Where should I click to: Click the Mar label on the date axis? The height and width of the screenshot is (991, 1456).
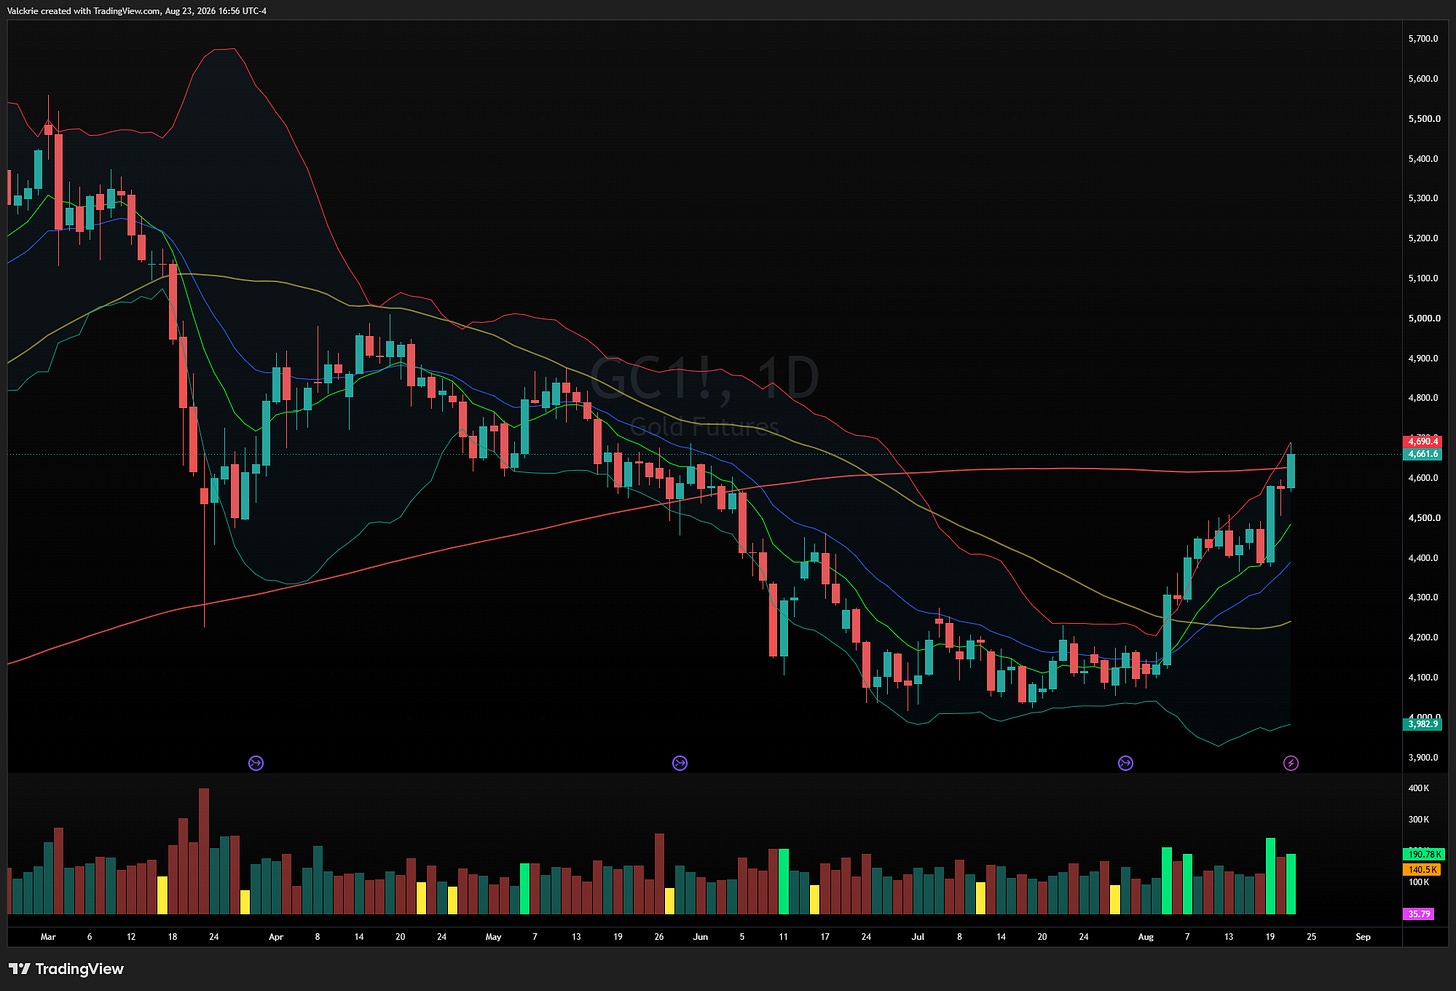point(48,937)
